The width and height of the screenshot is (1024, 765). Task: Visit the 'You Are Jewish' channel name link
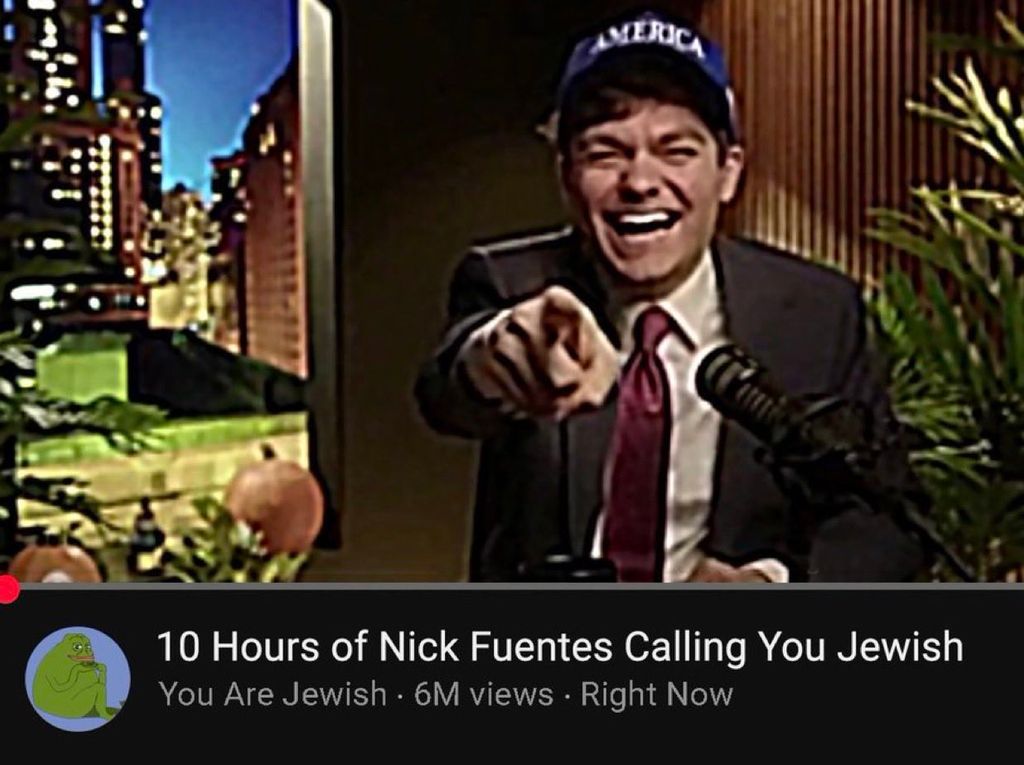272,693
